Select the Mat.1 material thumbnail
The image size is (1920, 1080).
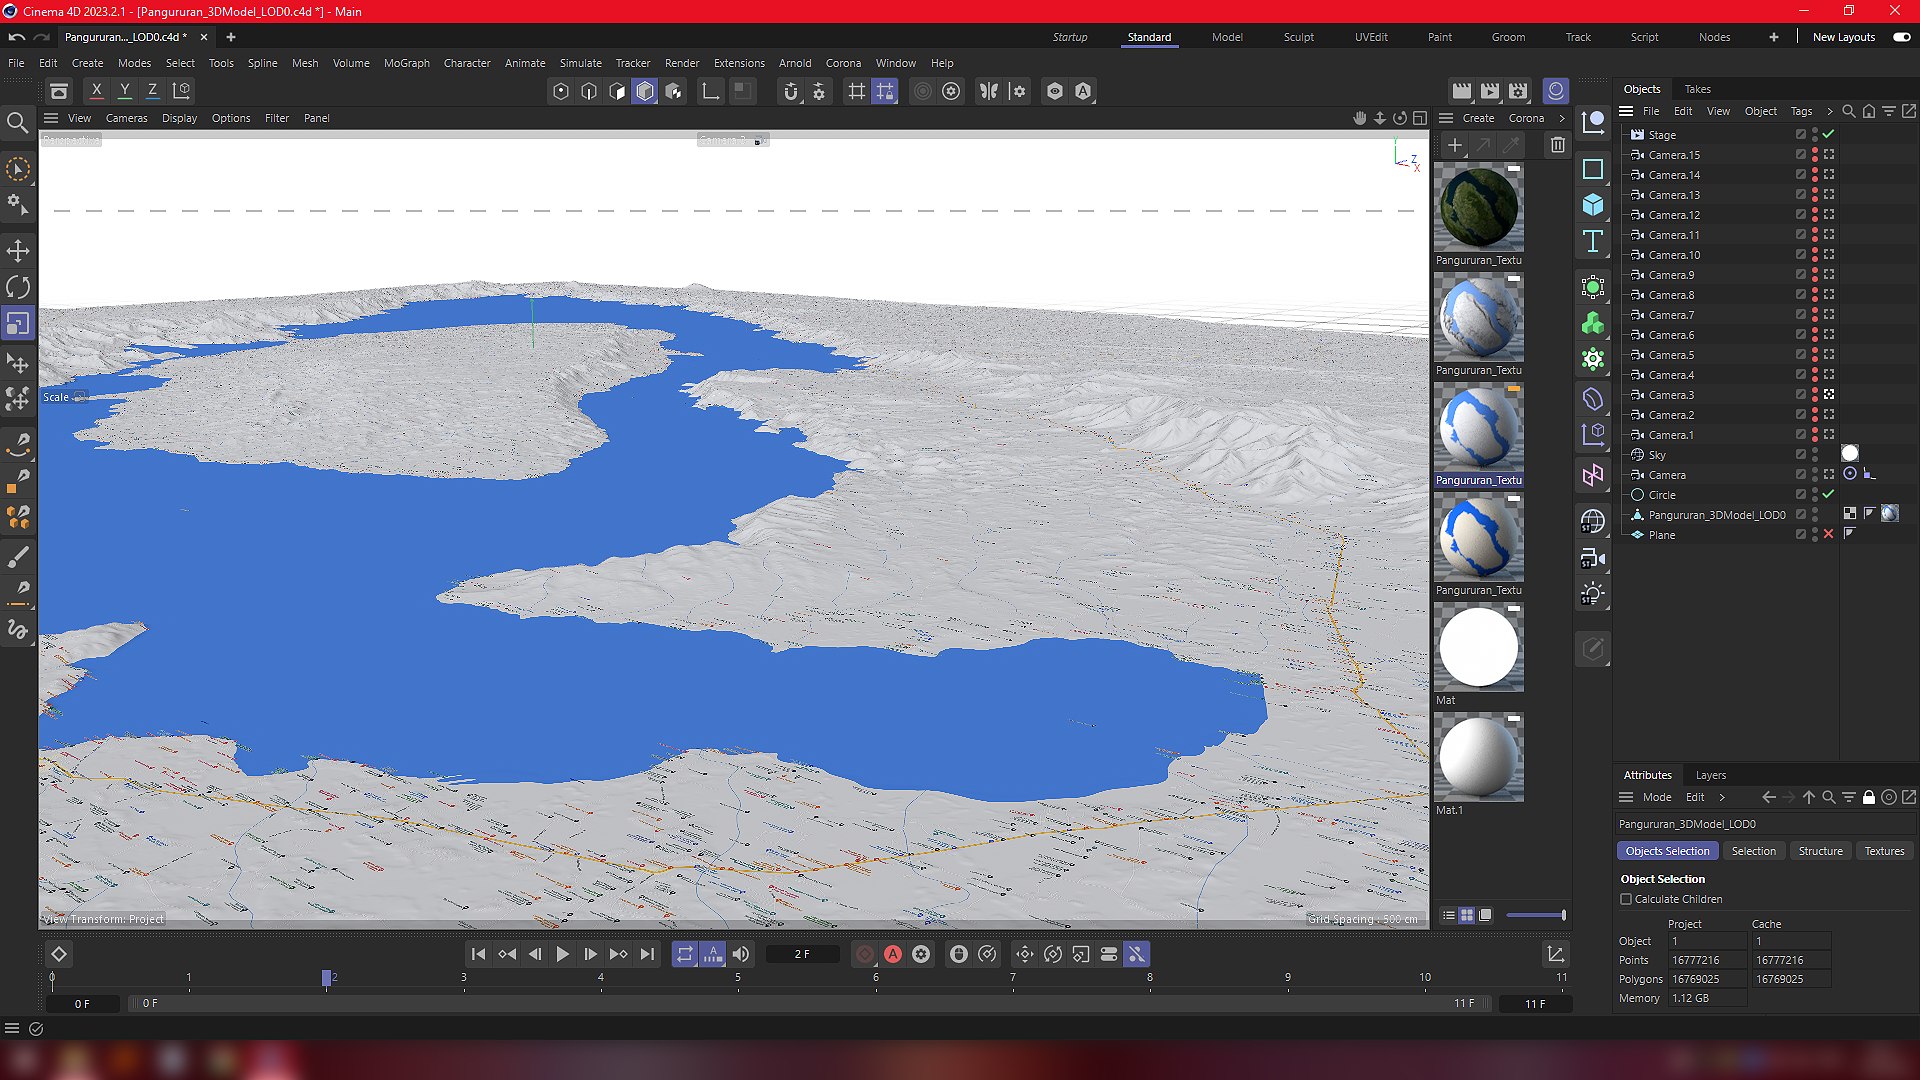click(1478, 758)
